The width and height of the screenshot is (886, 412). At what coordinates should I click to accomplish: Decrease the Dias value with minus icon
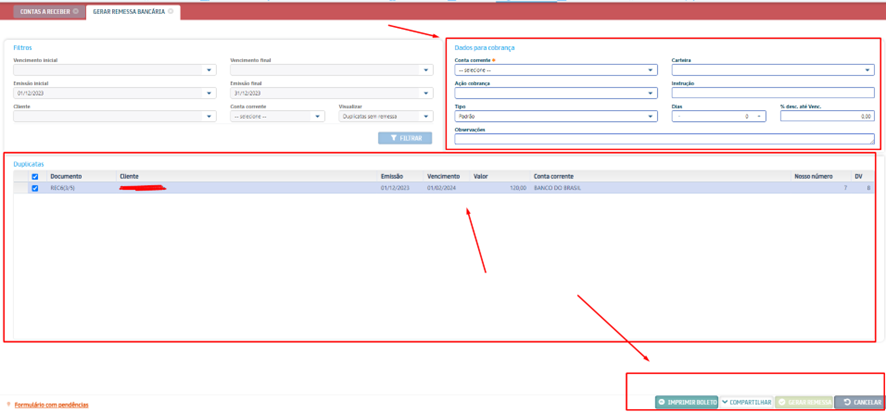pos(678,116)
